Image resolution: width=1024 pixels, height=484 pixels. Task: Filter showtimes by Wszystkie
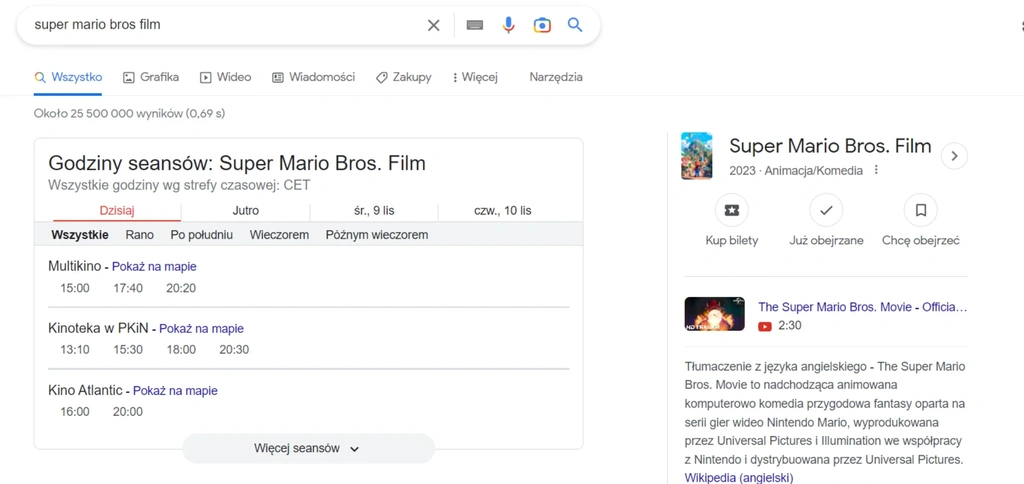(x=80, y=234)
